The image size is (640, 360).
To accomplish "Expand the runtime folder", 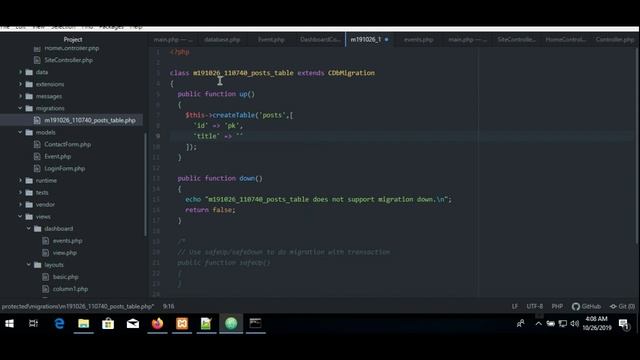I will [20, 180].
